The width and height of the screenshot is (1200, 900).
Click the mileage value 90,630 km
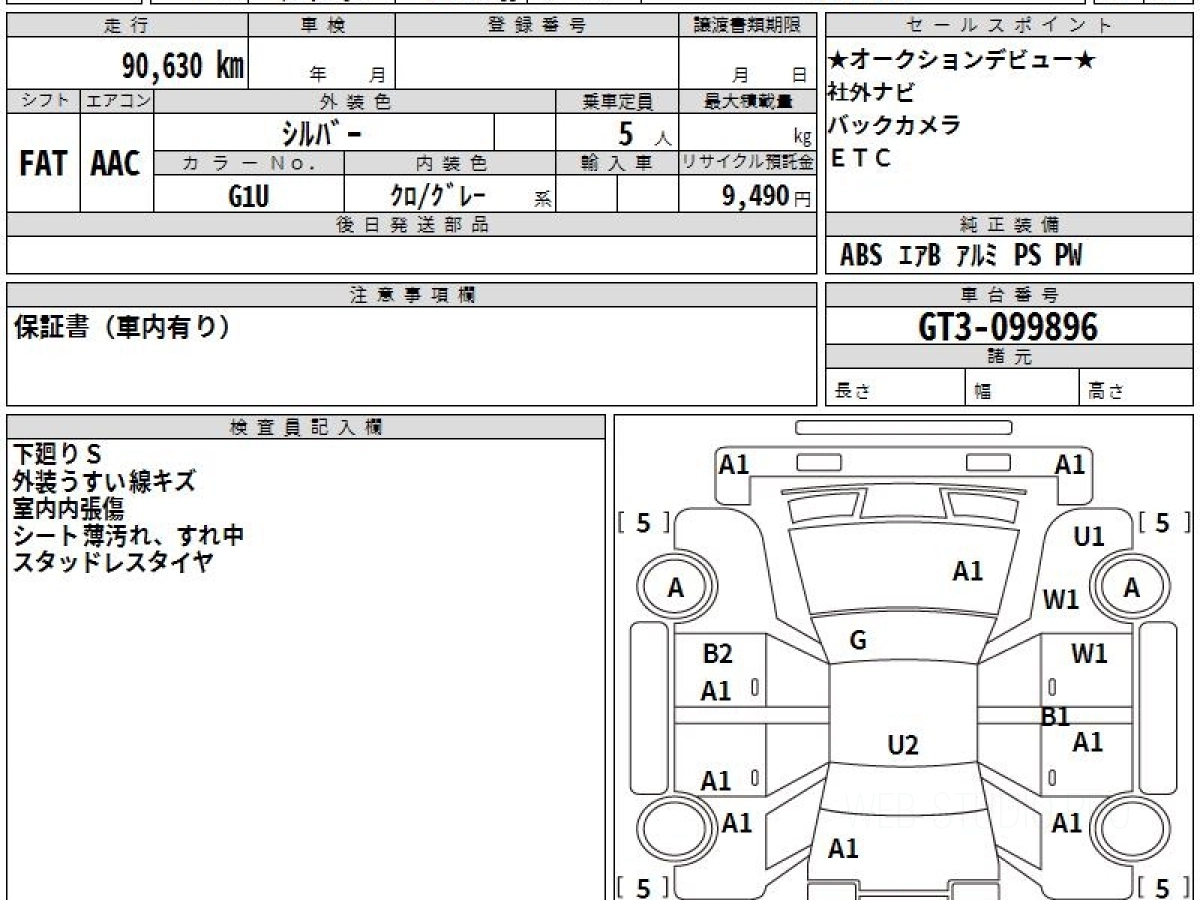183,66
